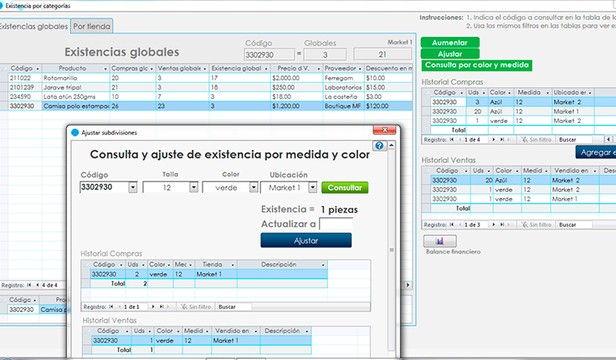616x360 pixels.
Task: Click the Laboratorios provider cell
Action: coord(344,87)
